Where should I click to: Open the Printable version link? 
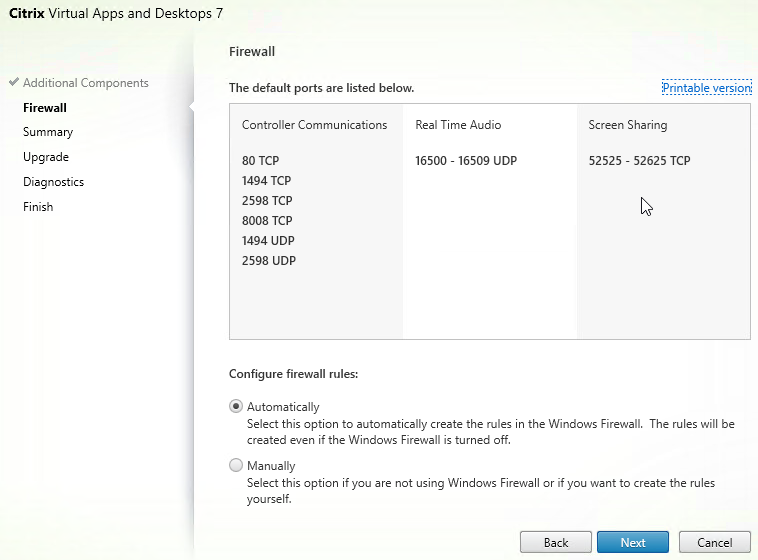pos(707,88)
